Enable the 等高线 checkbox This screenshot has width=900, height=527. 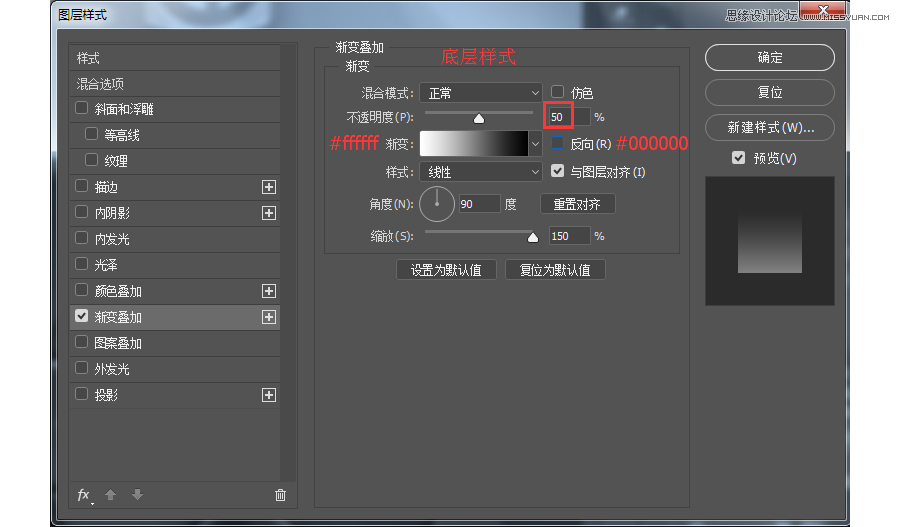click(91, 134)
